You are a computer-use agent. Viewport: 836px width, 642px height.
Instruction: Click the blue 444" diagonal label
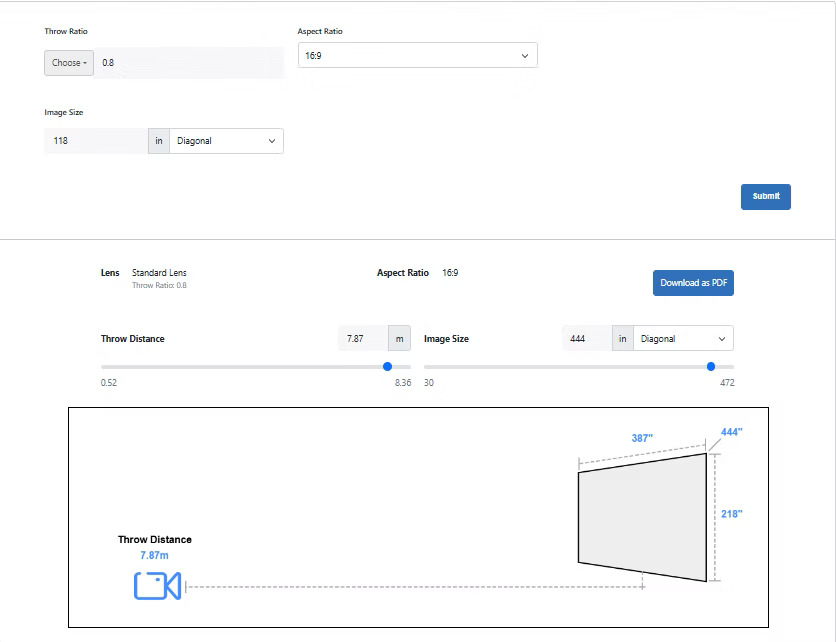tap(731, 432)
